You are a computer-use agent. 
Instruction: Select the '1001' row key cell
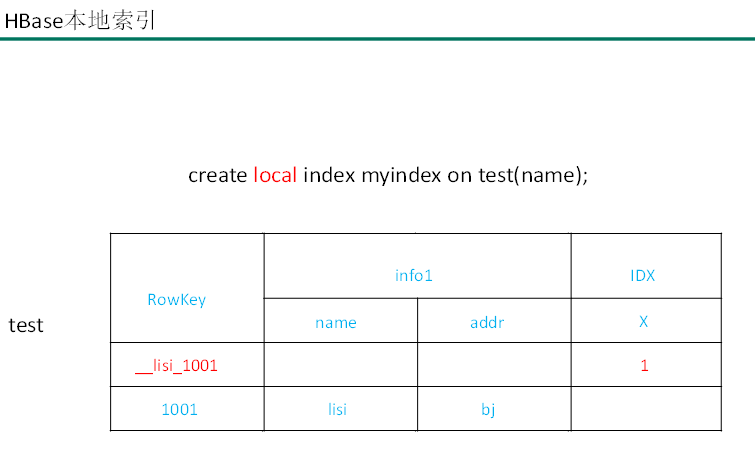187,409
